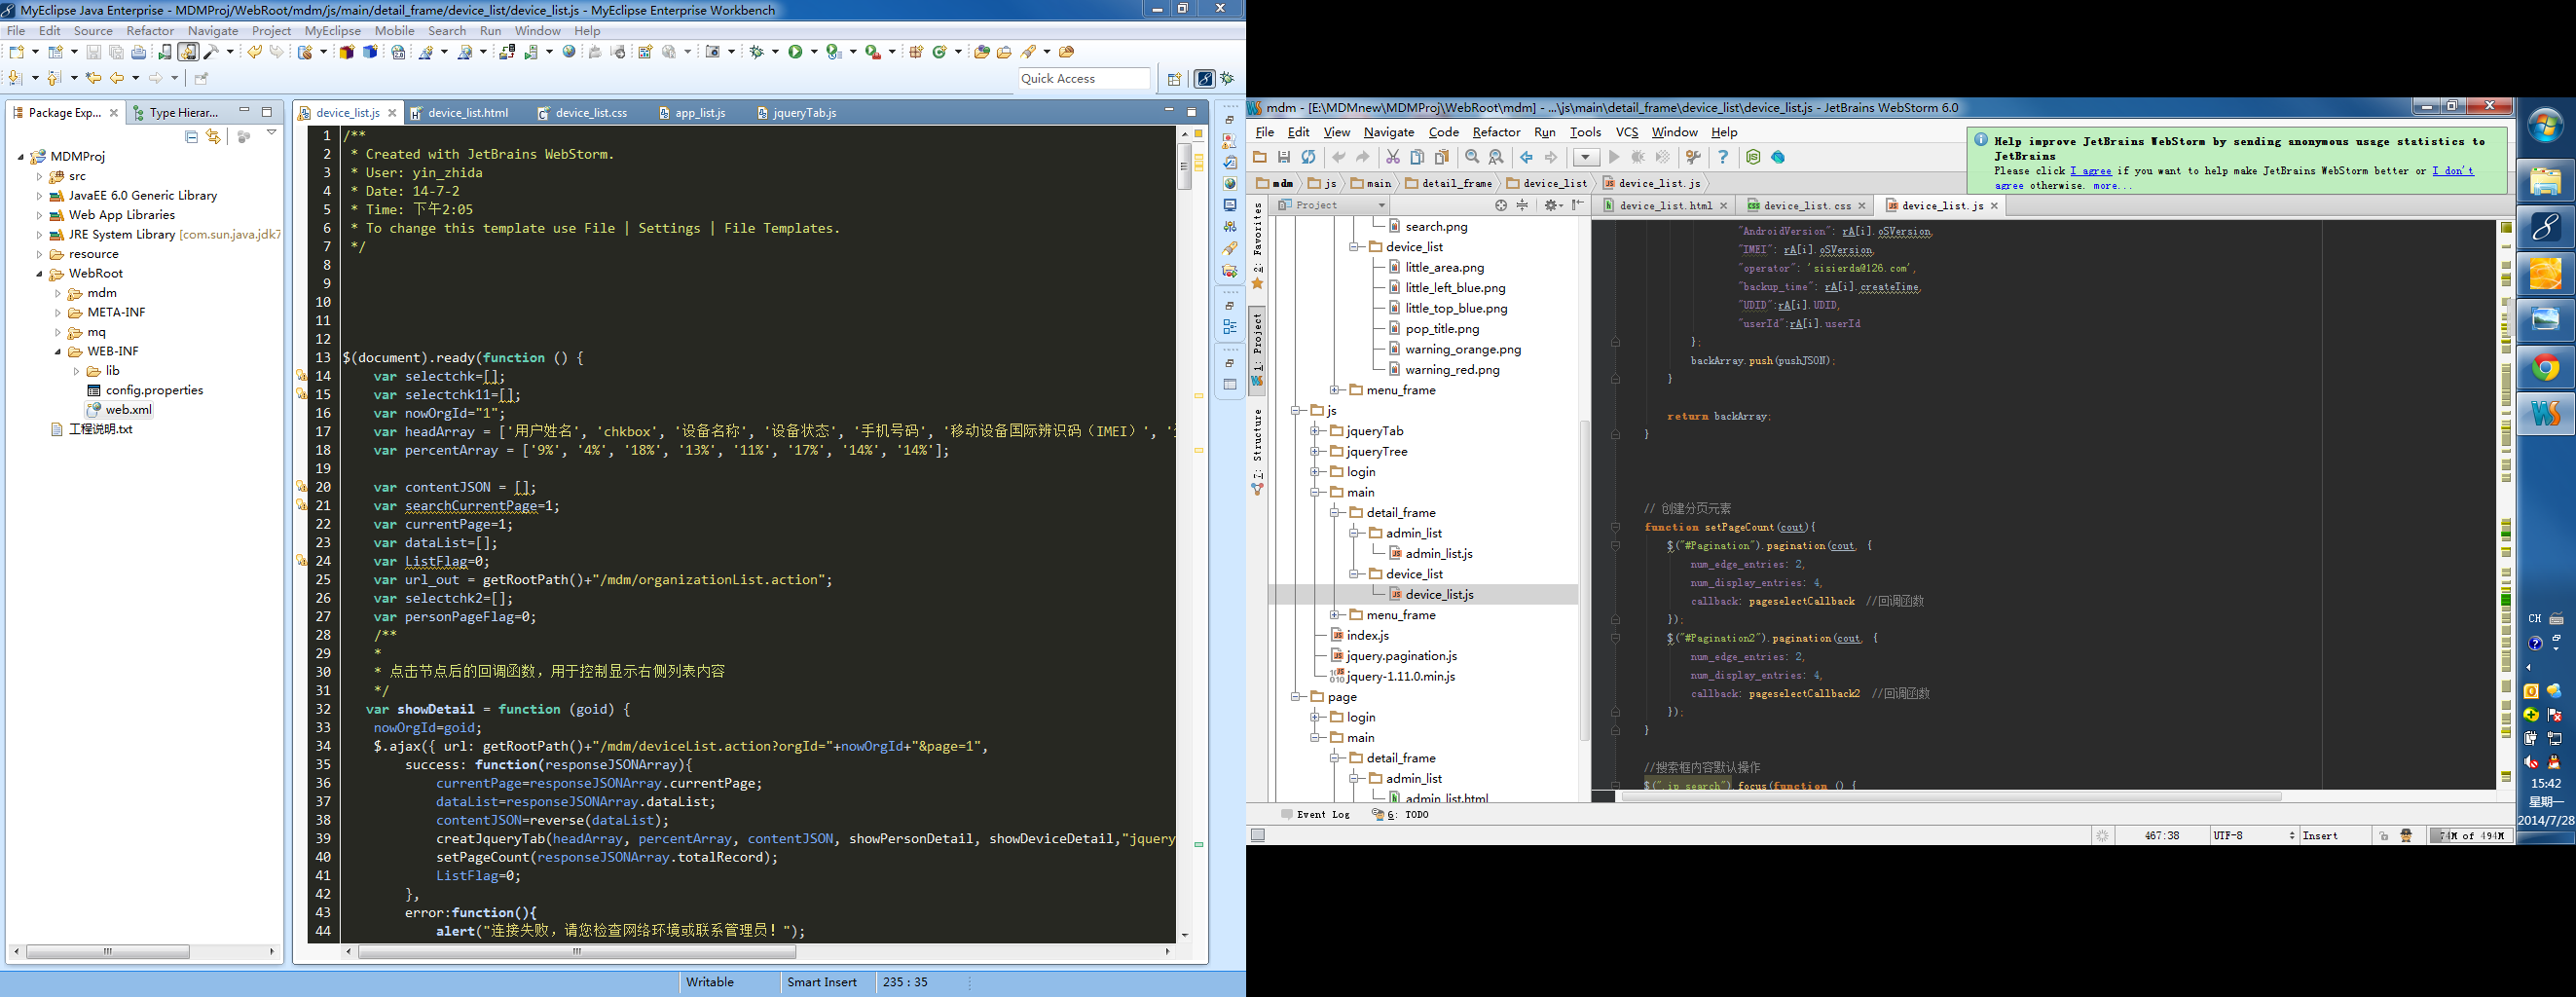Click the Debug bug icon in MyEclipse toolbar
2576x997 pixels.
click(757, 52)
